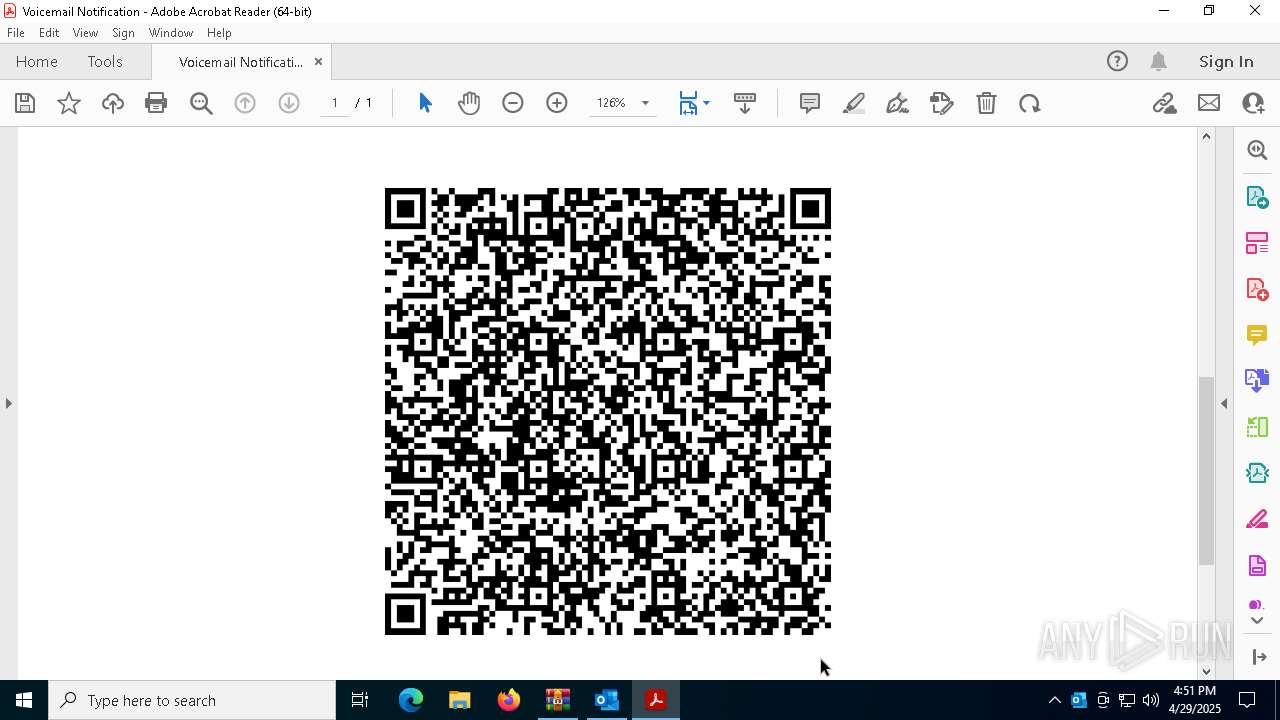Open Create PDF tool in right pane

point(1257,288)
